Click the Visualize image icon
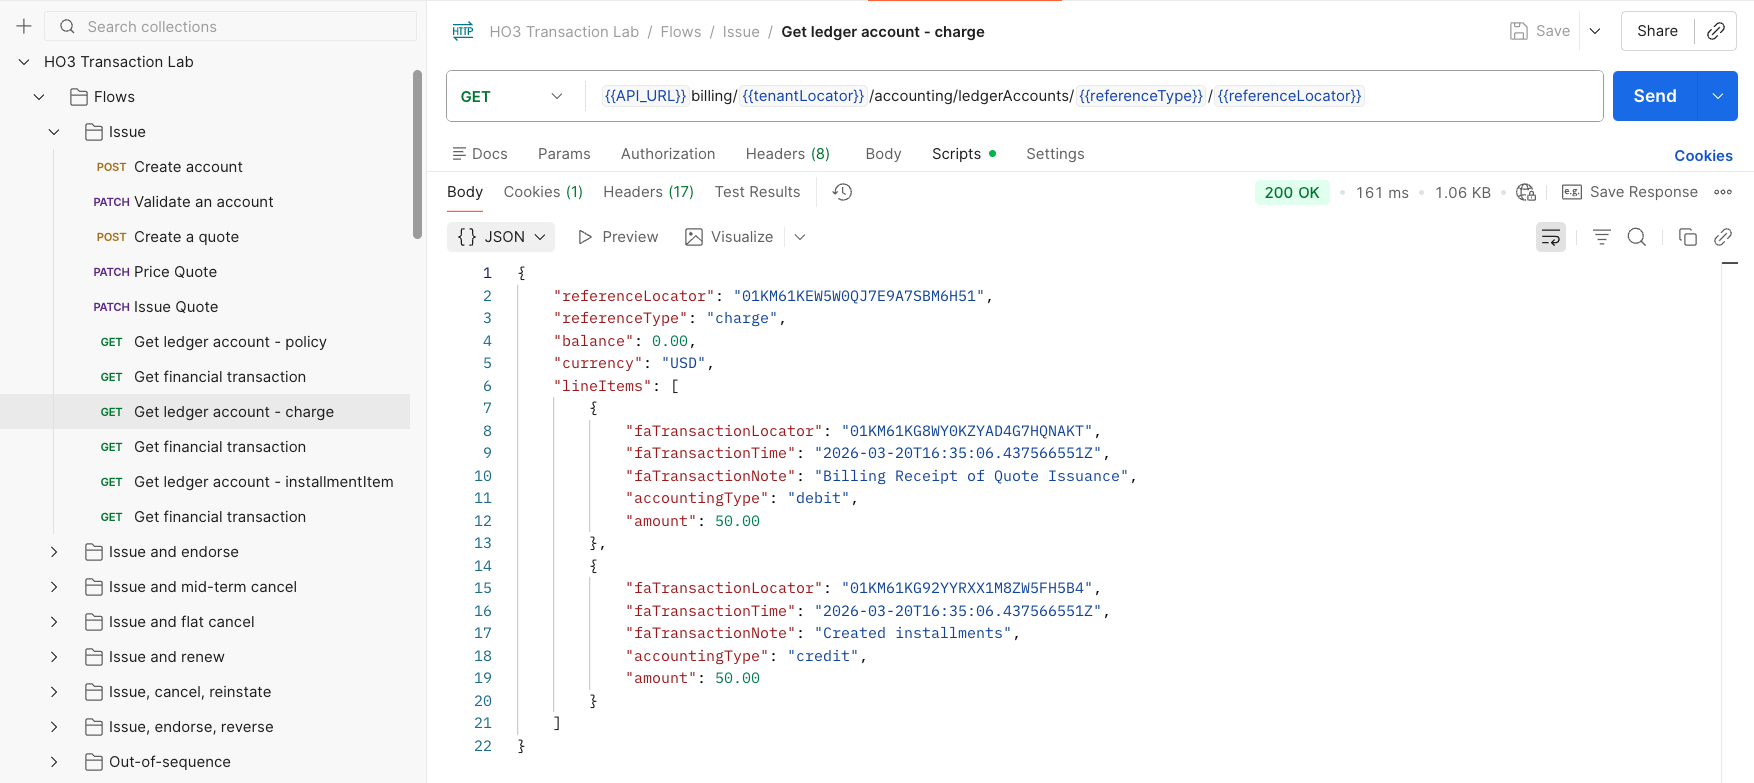Viewport: 1754px width, 783px height. (694, 237)
